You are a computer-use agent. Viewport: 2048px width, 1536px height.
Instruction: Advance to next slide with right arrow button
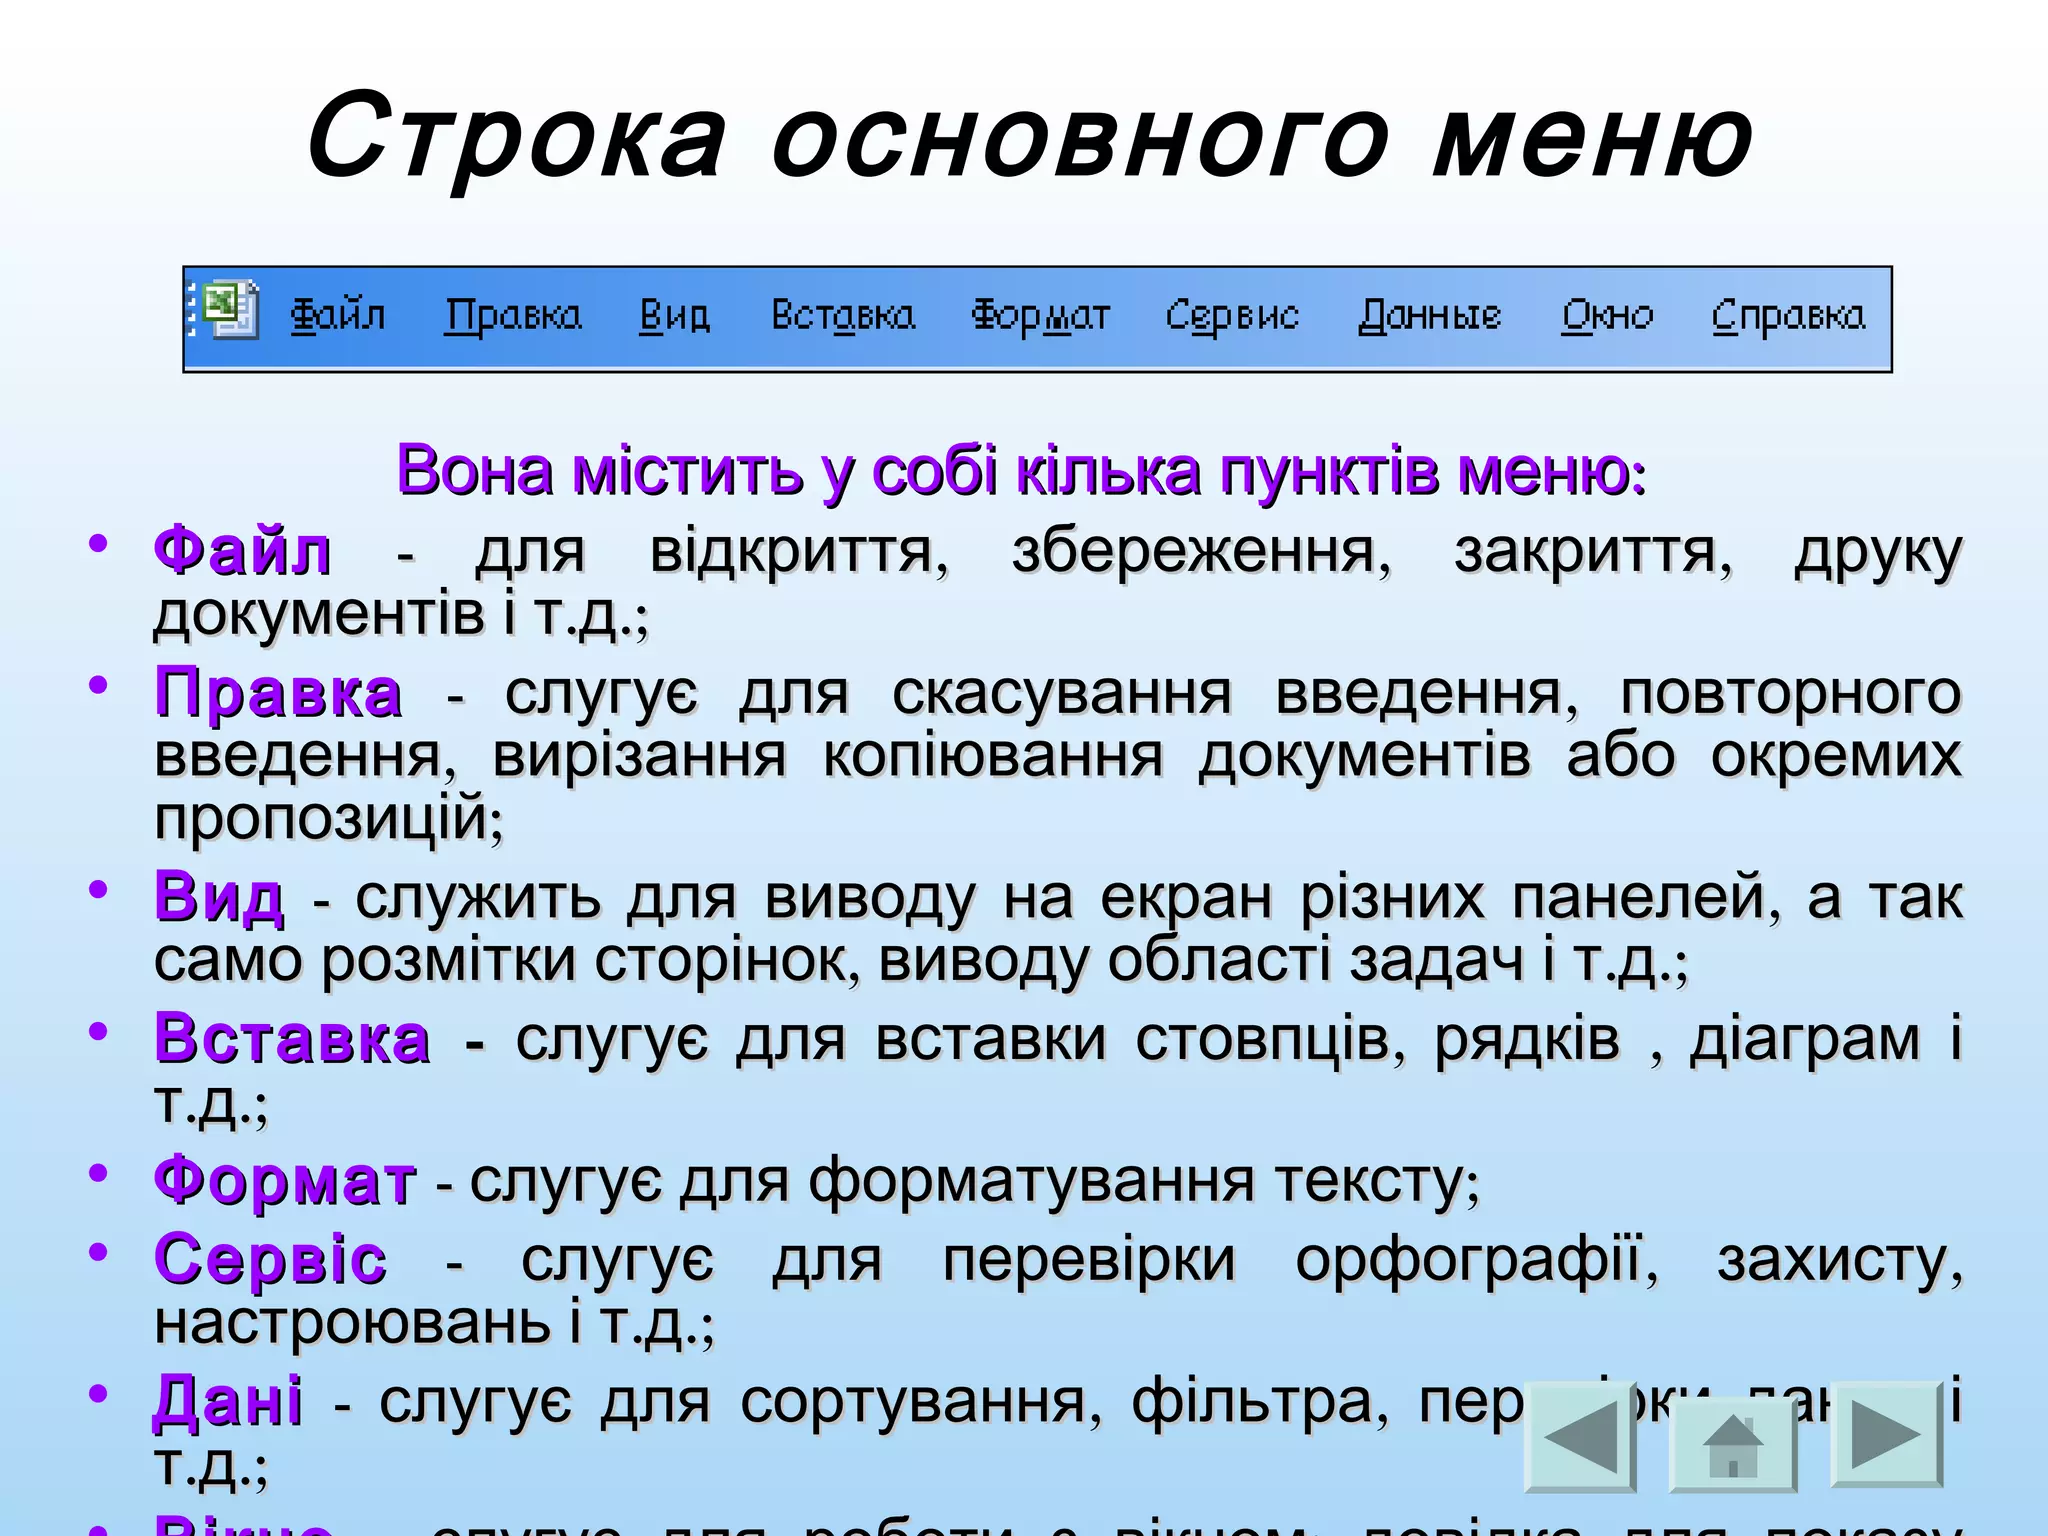coord(1887,1435)
